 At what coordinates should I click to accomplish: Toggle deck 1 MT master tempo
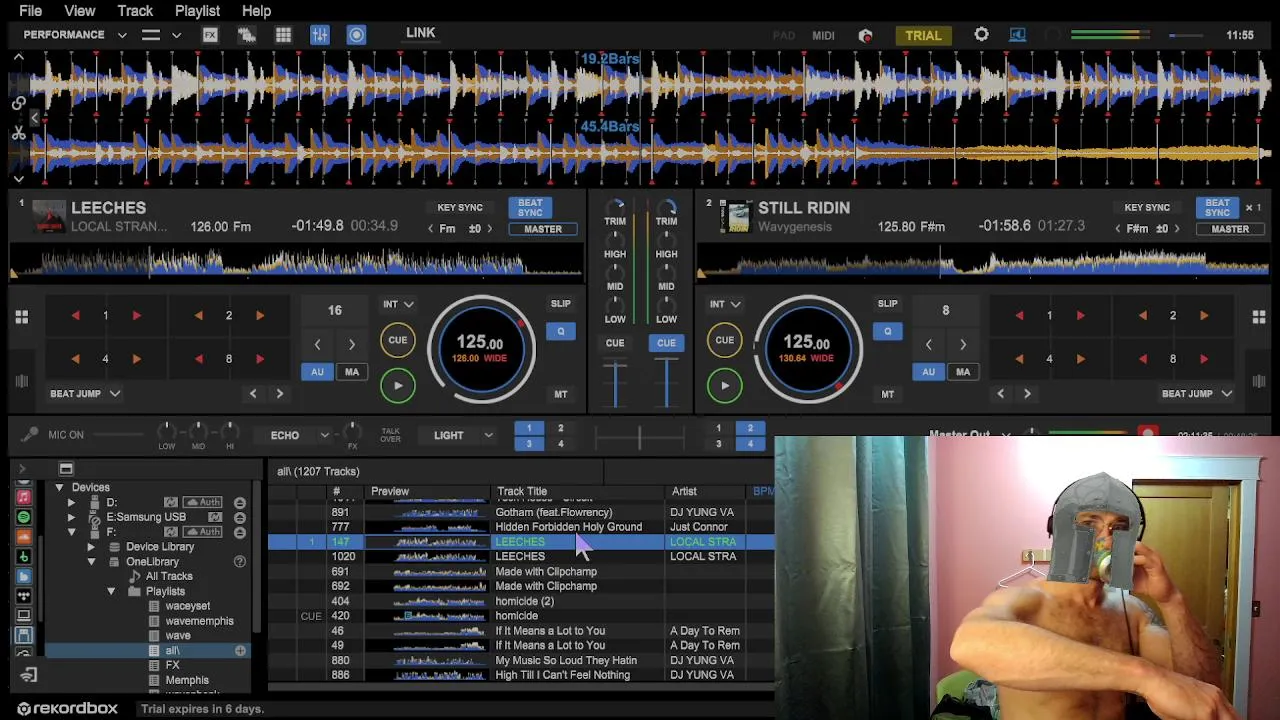tap(561, 395)
